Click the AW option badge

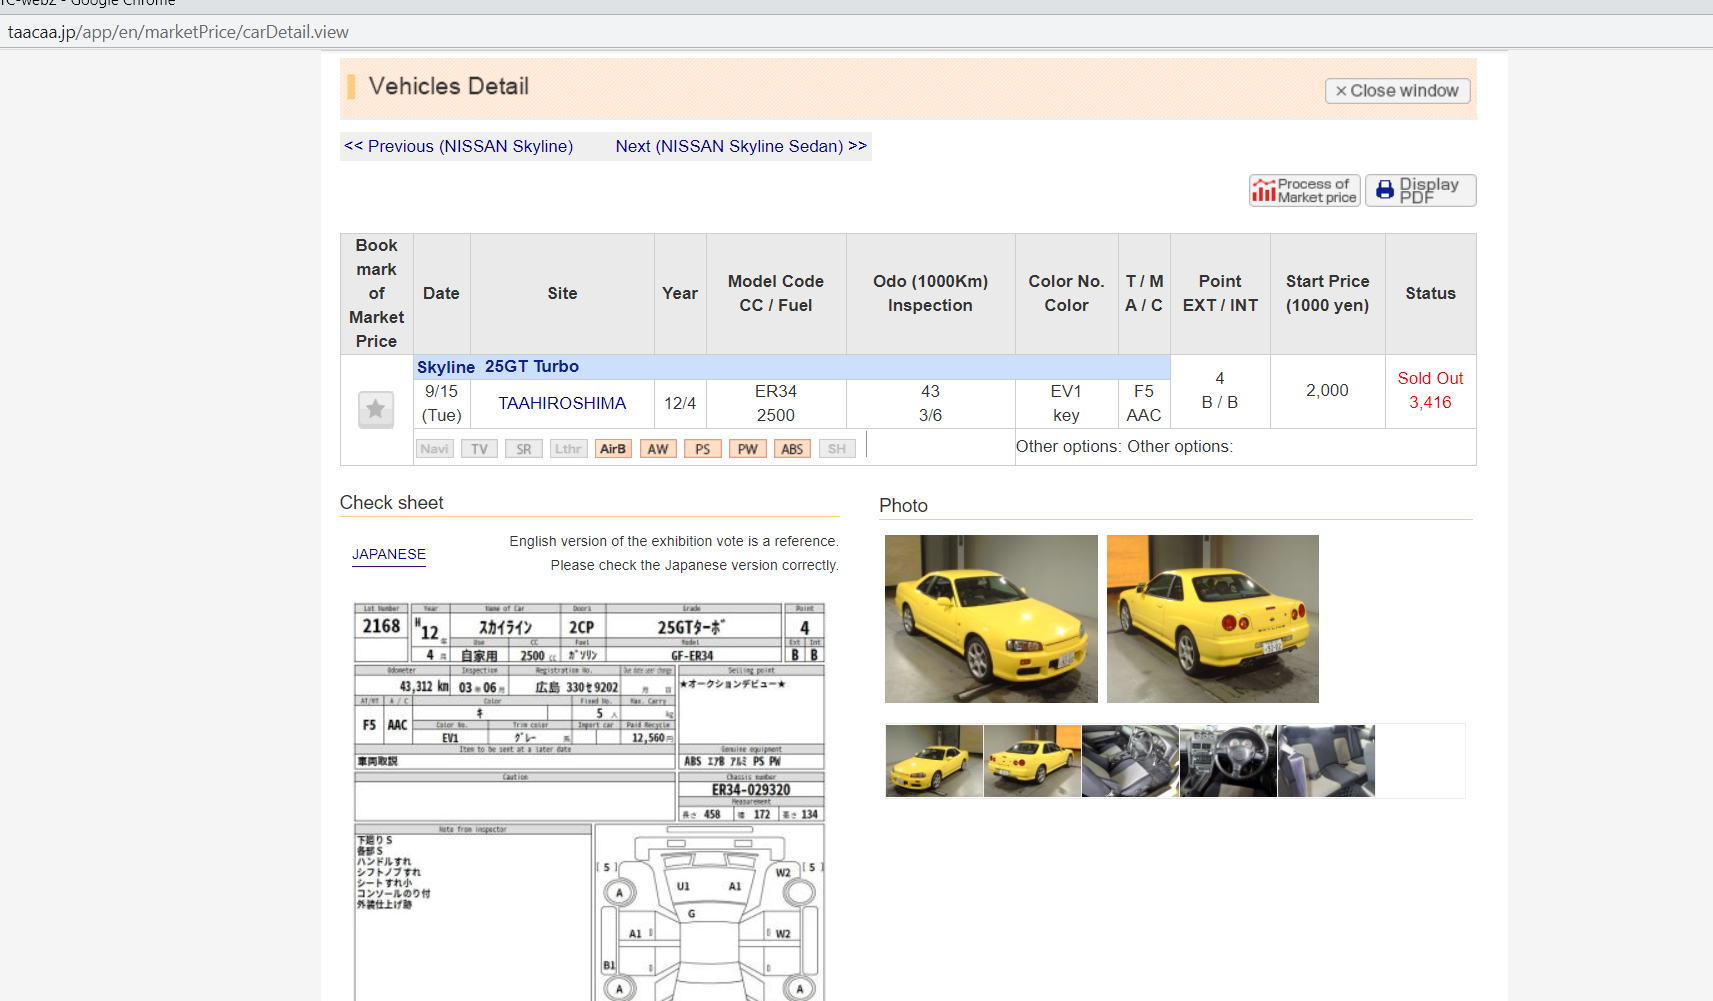coord(658,449)
